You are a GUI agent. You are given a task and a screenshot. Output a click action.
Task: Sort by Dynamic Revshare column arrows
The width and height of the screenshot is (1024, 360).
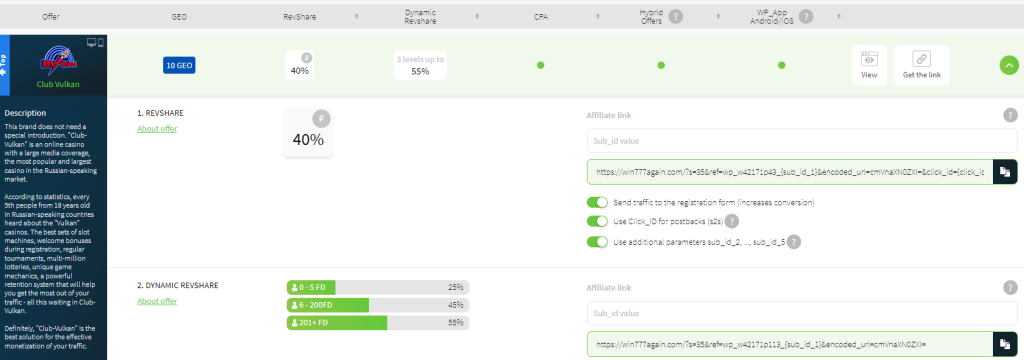point(477,16)
